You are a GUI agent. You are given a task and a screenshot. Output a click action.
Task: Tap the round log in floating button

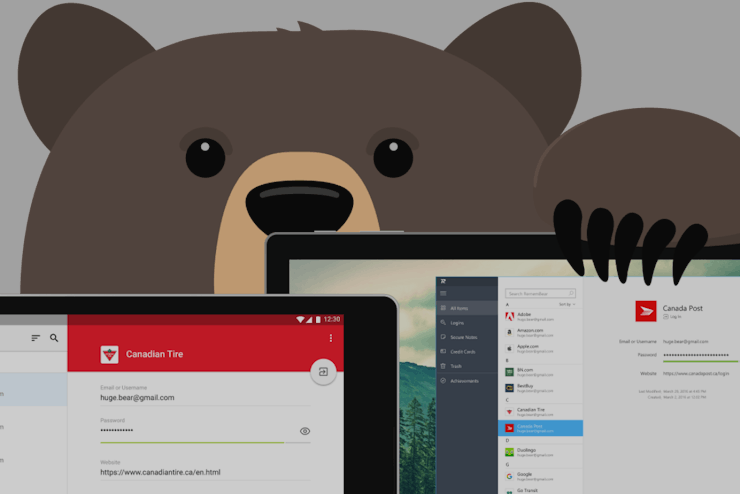click(323, 372)
